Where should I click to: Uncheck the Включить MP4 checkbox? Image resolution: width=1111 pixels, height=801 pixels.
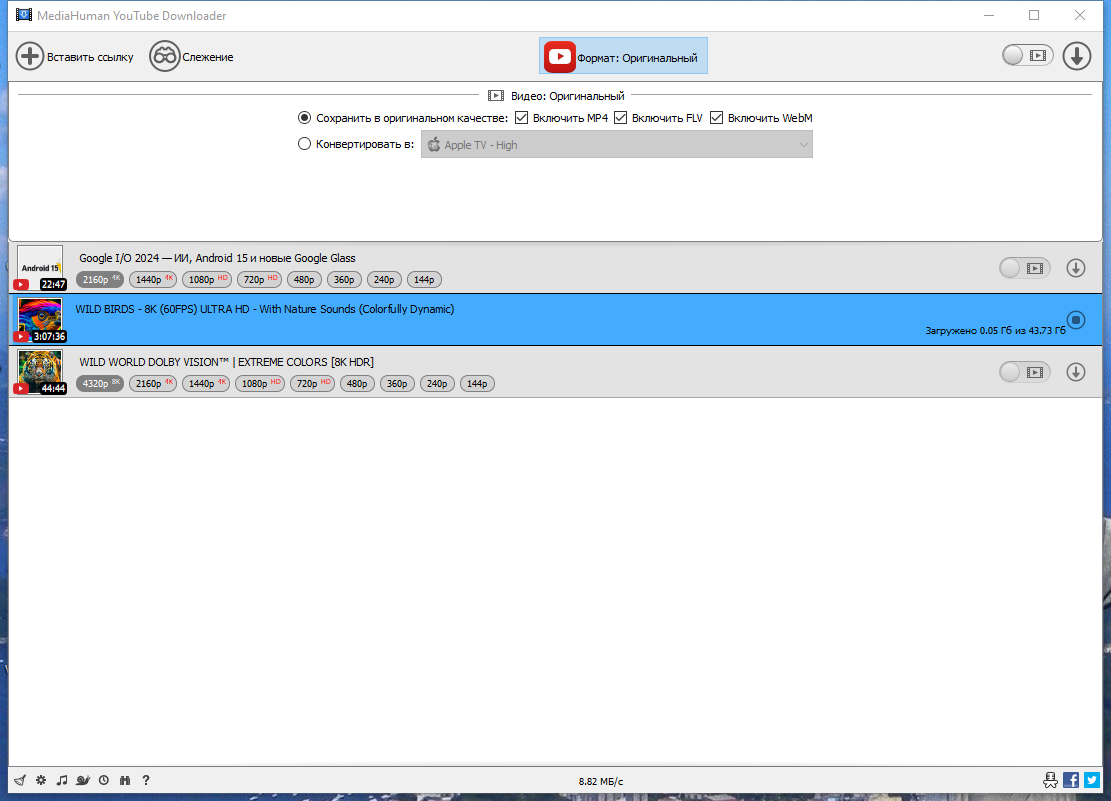521,118
